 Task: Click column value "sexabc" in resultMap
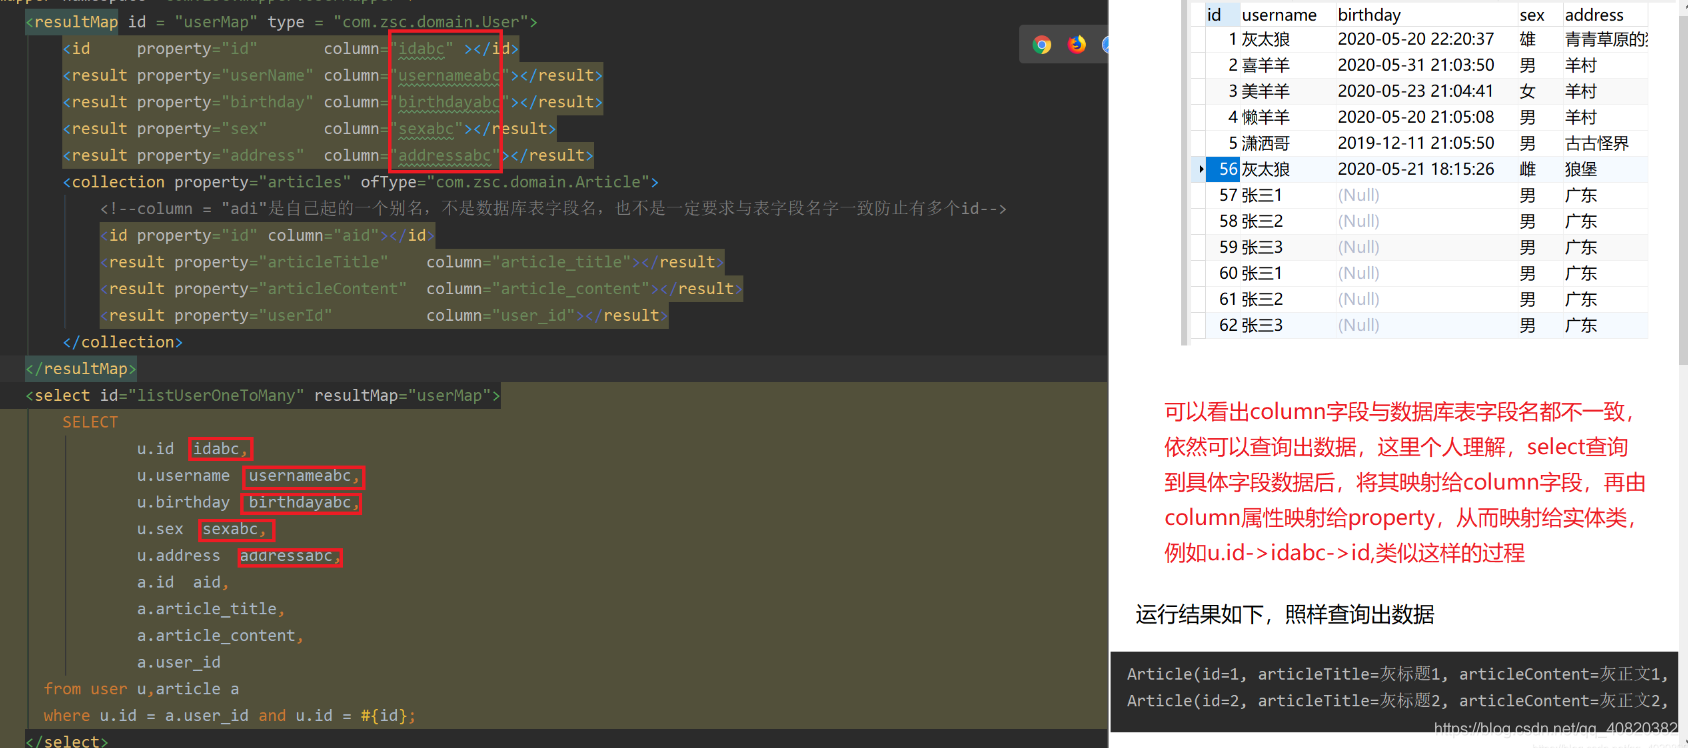point(426,129)
